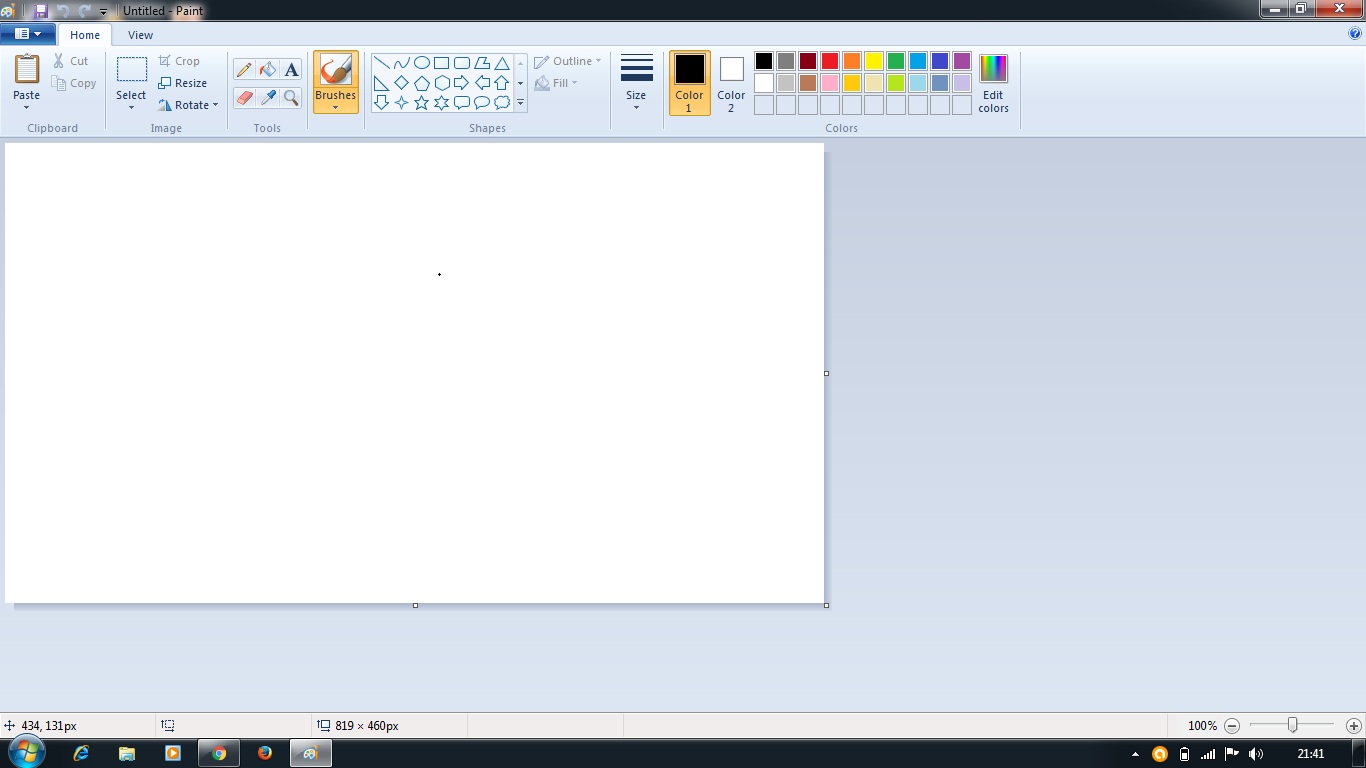This screenshot has width=1366, height=768.
Task: Click the Paste clipboard icon
Action: [x=27, y=70]
